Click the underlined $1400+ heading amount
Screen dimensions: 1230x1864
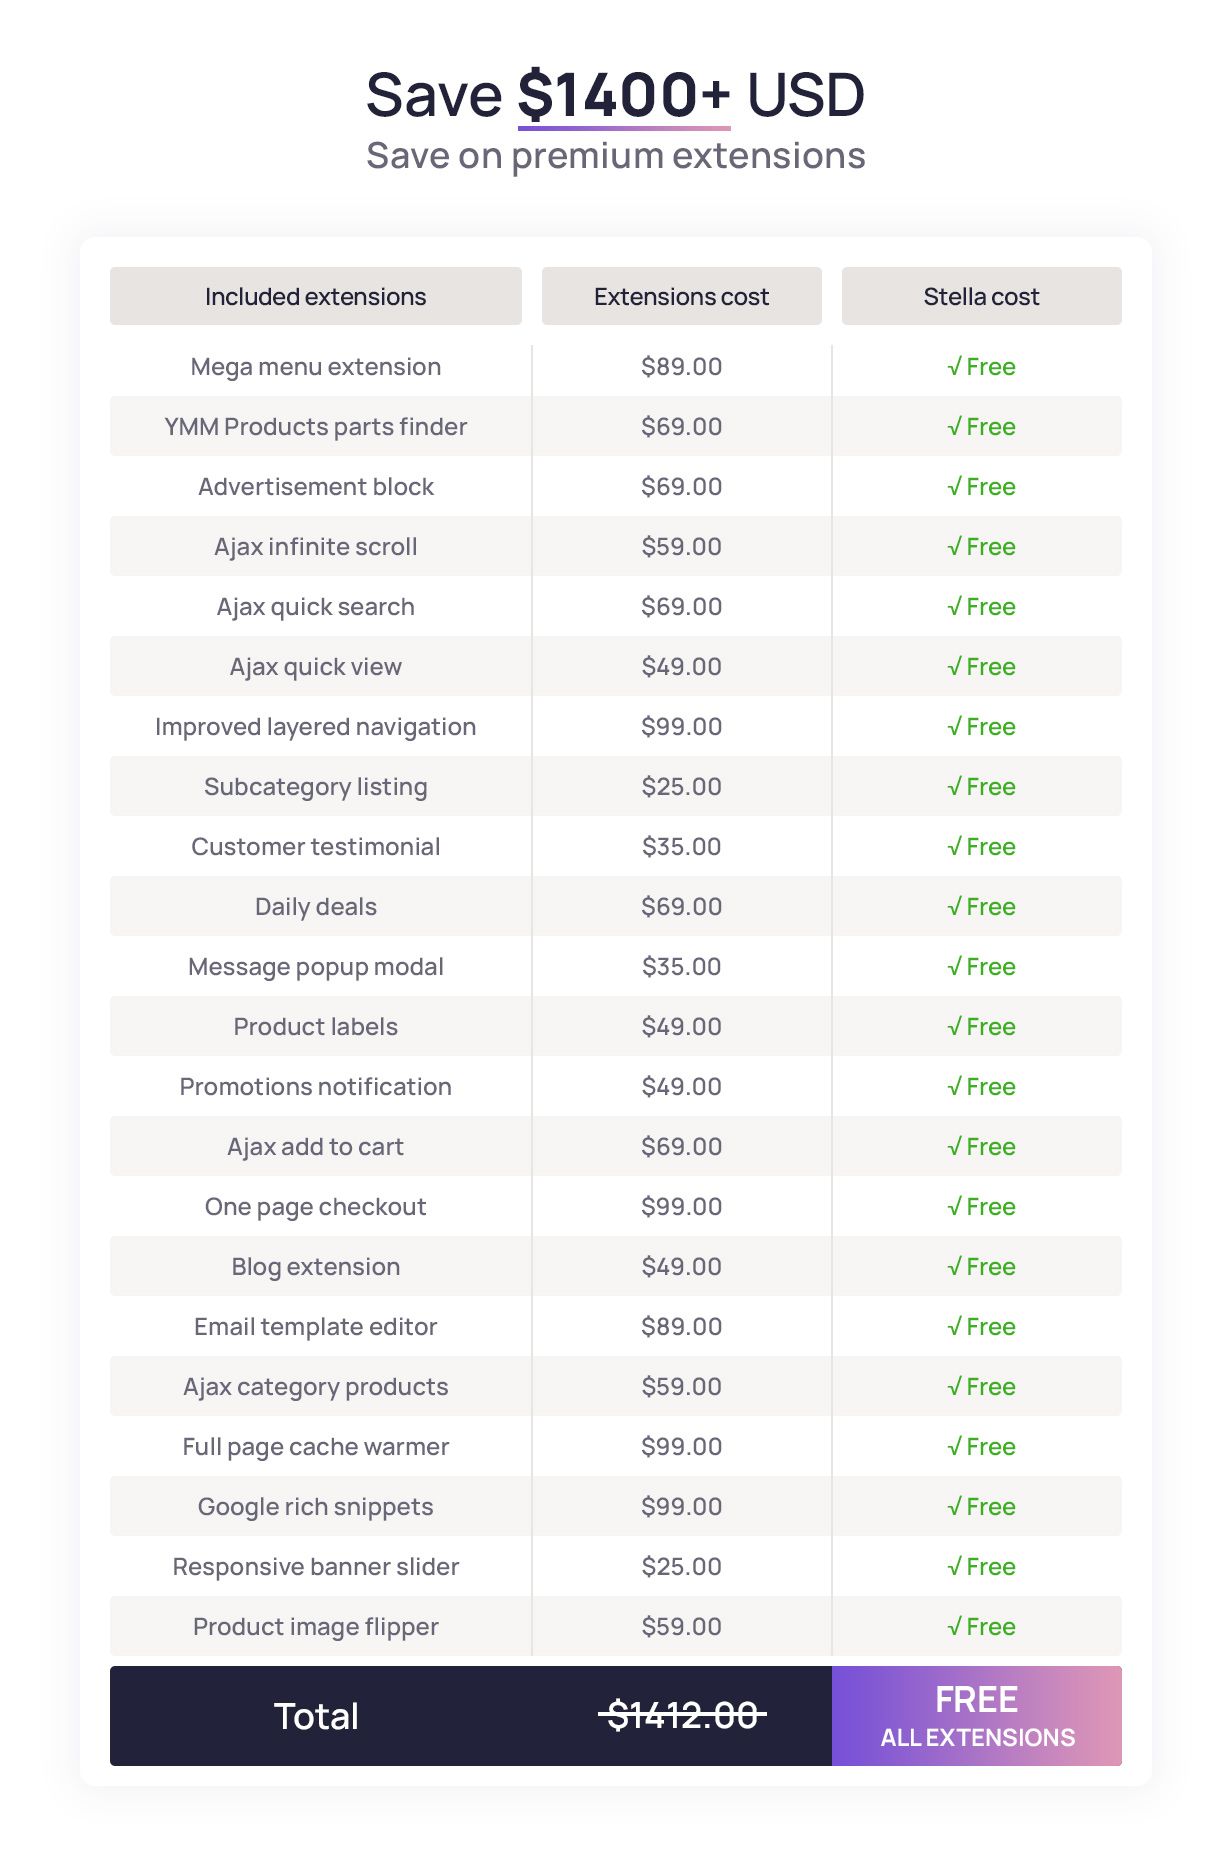[623, 96]
